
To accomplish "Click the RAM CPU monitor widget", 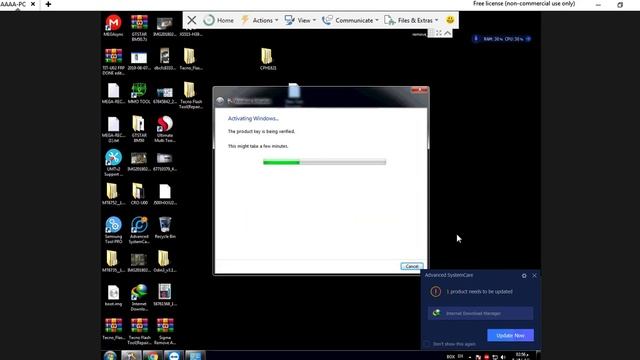I will pyautogui.click(x=503, y=39).
